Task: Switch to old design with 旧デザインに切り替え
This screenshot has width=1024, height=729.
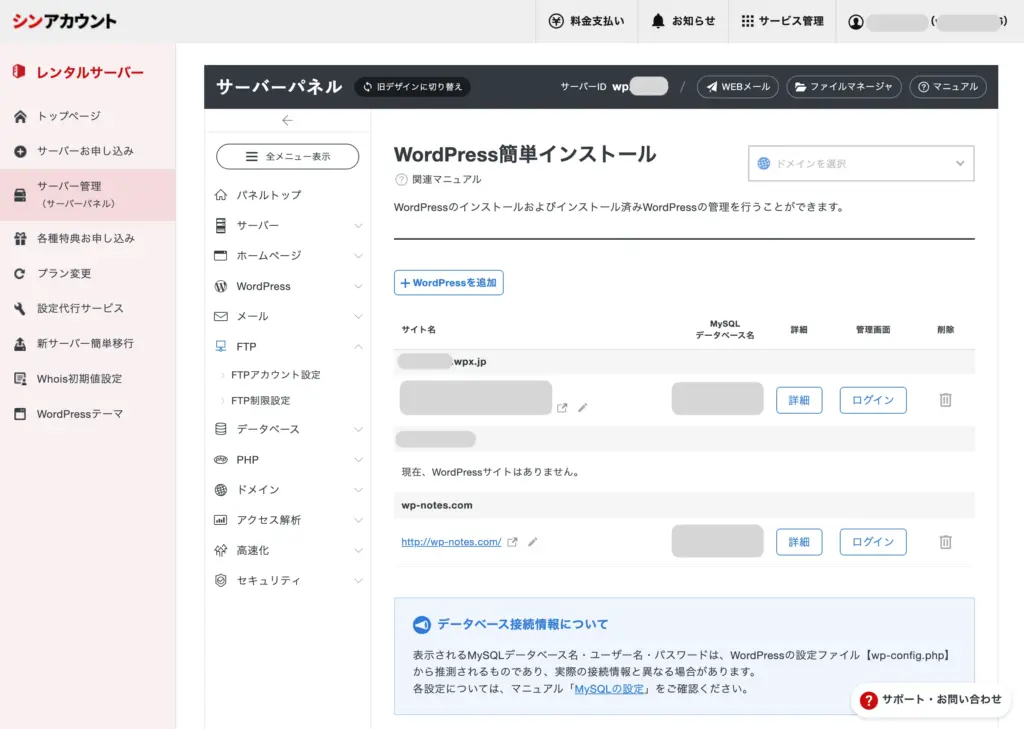Action: coord(412,87)
